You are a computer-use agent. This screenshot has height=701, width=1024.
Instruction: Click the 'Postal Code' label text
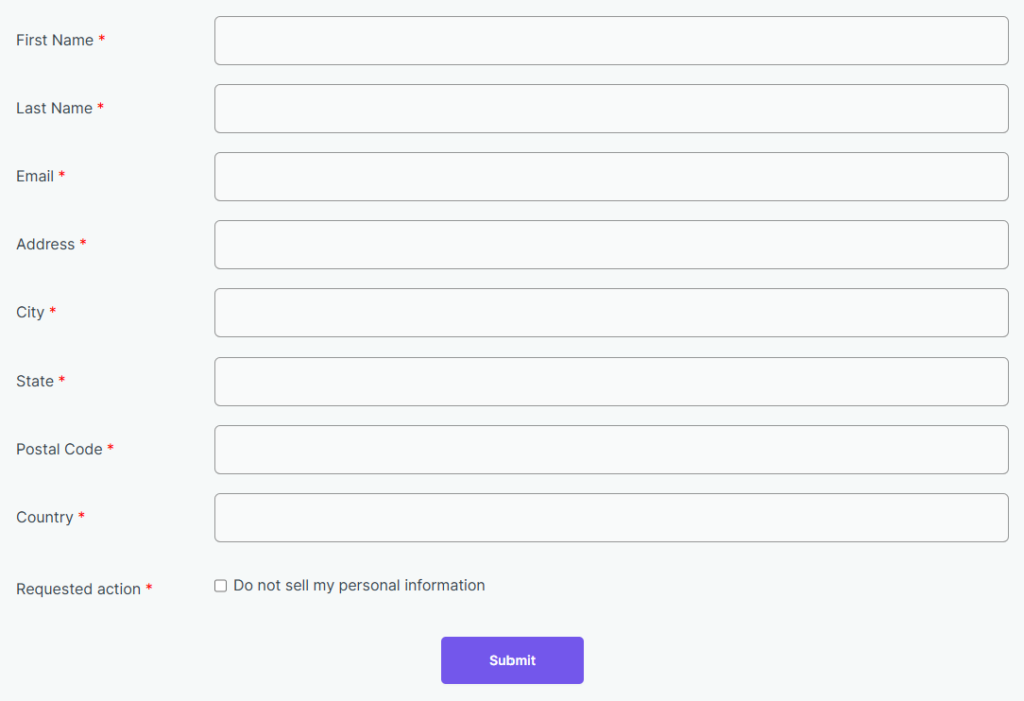(56, 449)
